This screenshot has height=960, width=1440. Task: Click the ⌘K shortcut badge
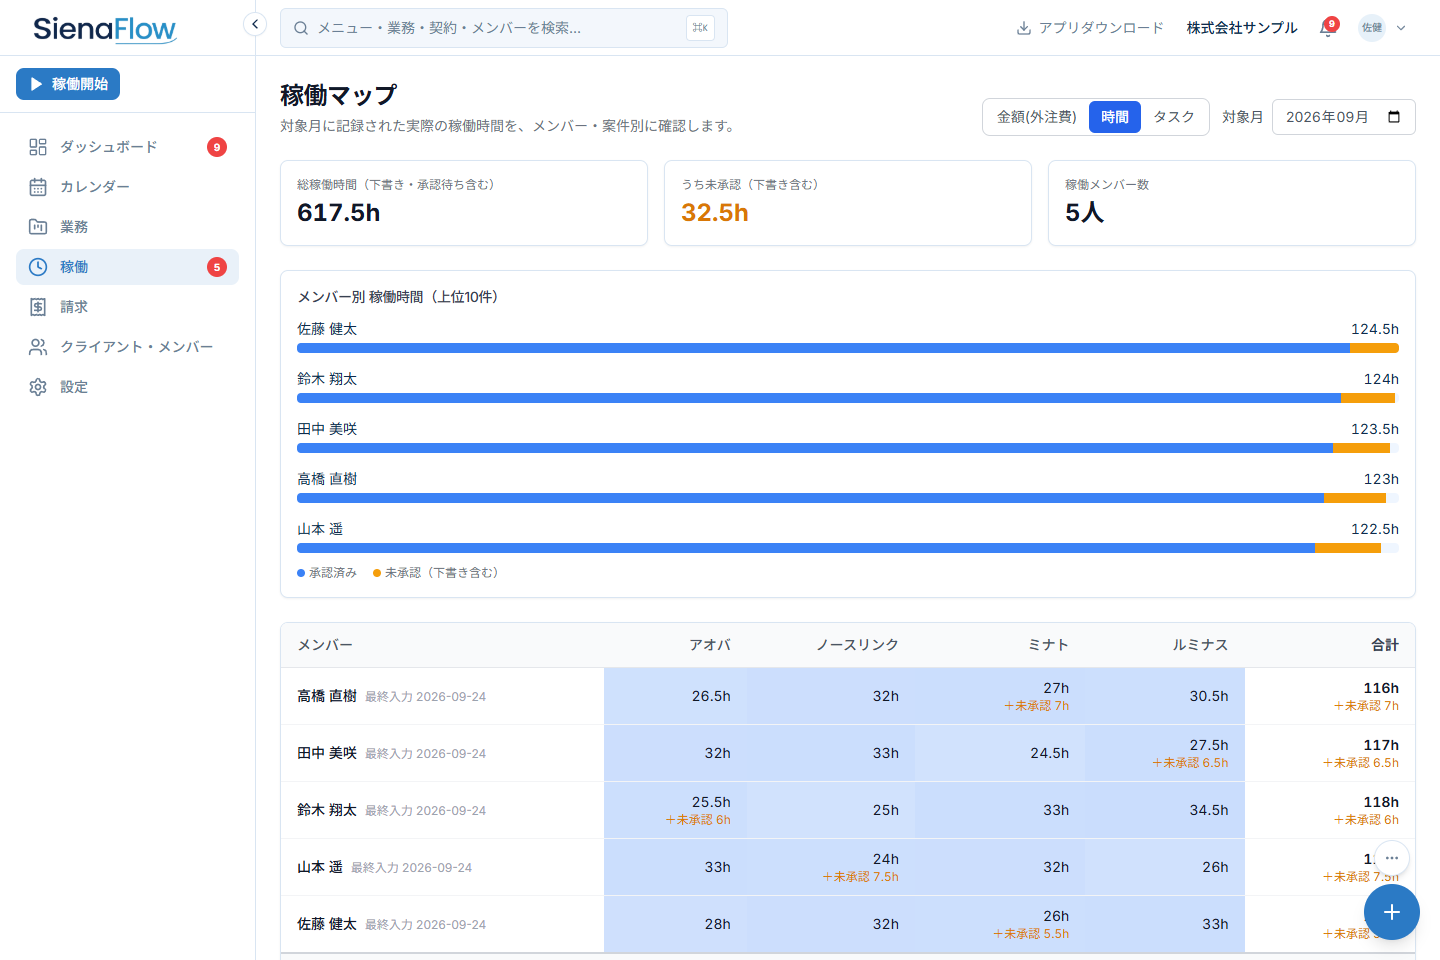pos(700,28)
